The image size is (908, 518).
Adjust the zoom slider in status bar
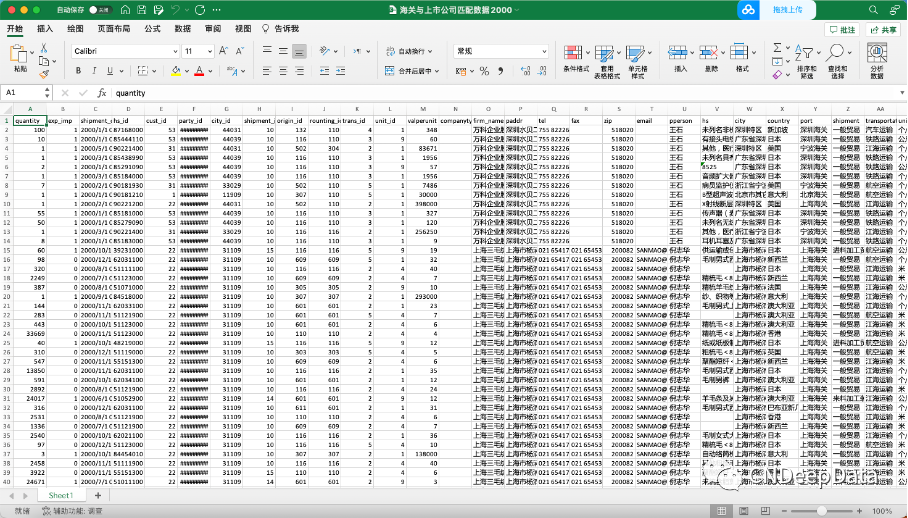(821, 511)
